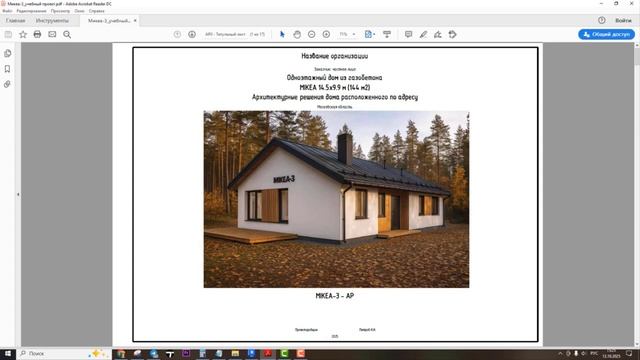Click the 'Название организации' heading text

tap(335, 56)
